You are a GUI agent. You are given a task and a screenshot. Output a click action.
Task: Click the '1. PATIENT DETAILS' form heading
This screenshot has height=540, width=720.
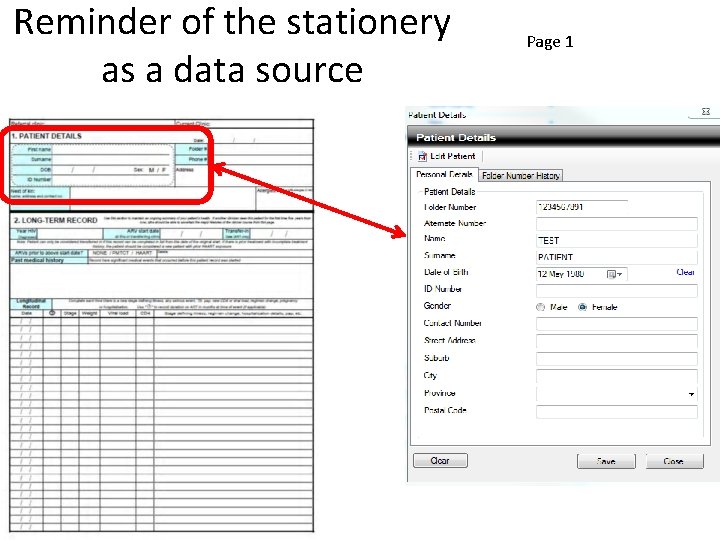click(46, 136)
